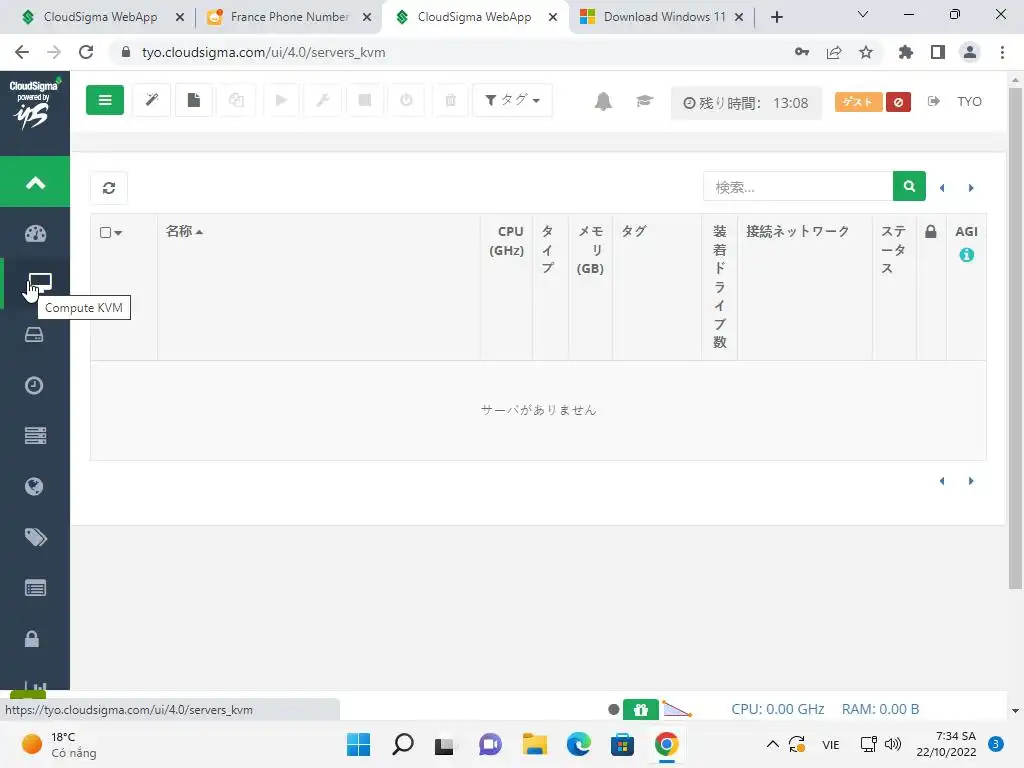Go to previous page arrow near search
The image size is (1024, 768).
tap(942, 188)
